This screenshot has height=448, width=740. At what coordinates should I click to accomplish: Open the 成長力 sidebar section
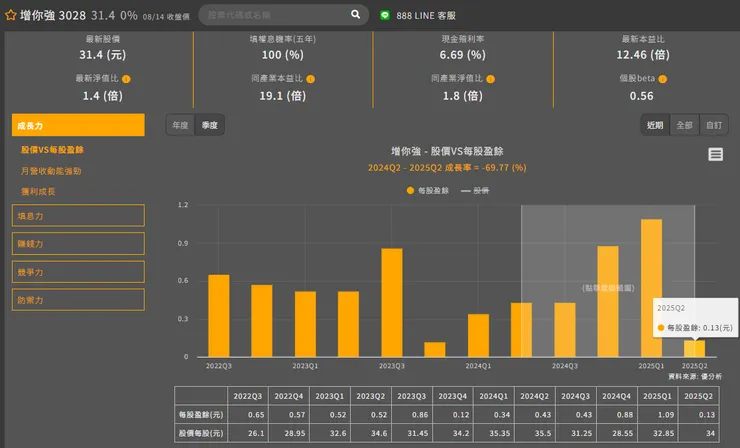pyautogui.click(x=78, y=125)
